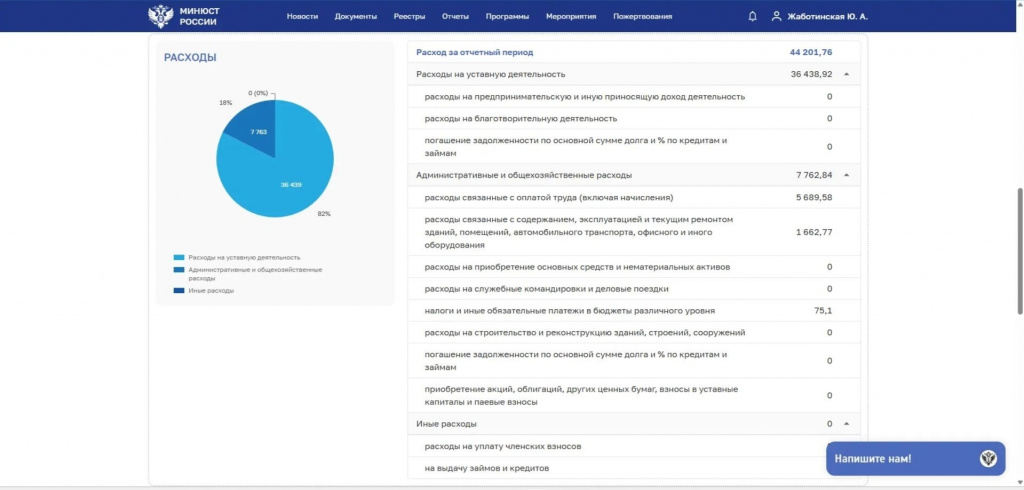Select row приобретение акций, облигаций
The image size is (1024, 490).
click(633, 395)
